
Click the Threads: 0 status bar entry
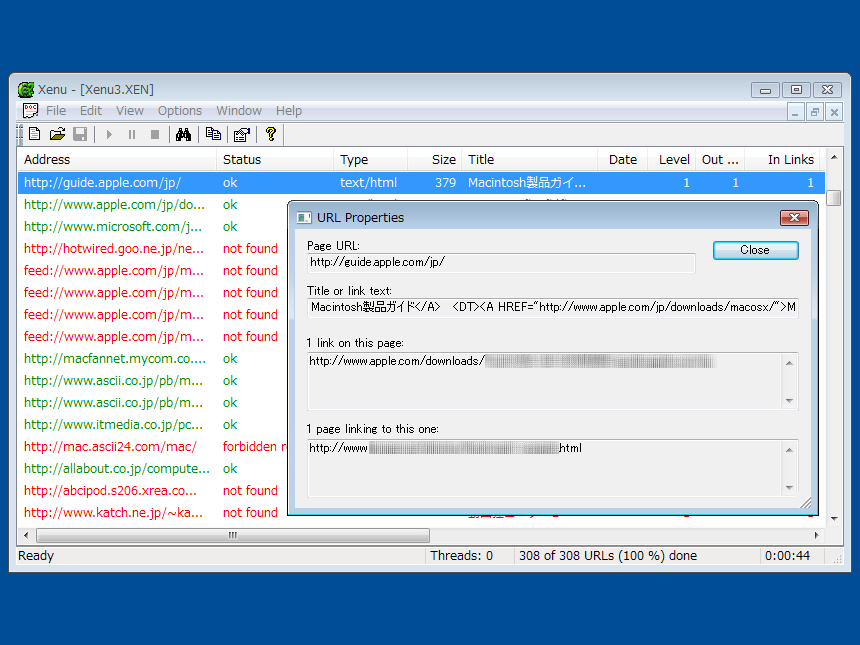(461, 556)
